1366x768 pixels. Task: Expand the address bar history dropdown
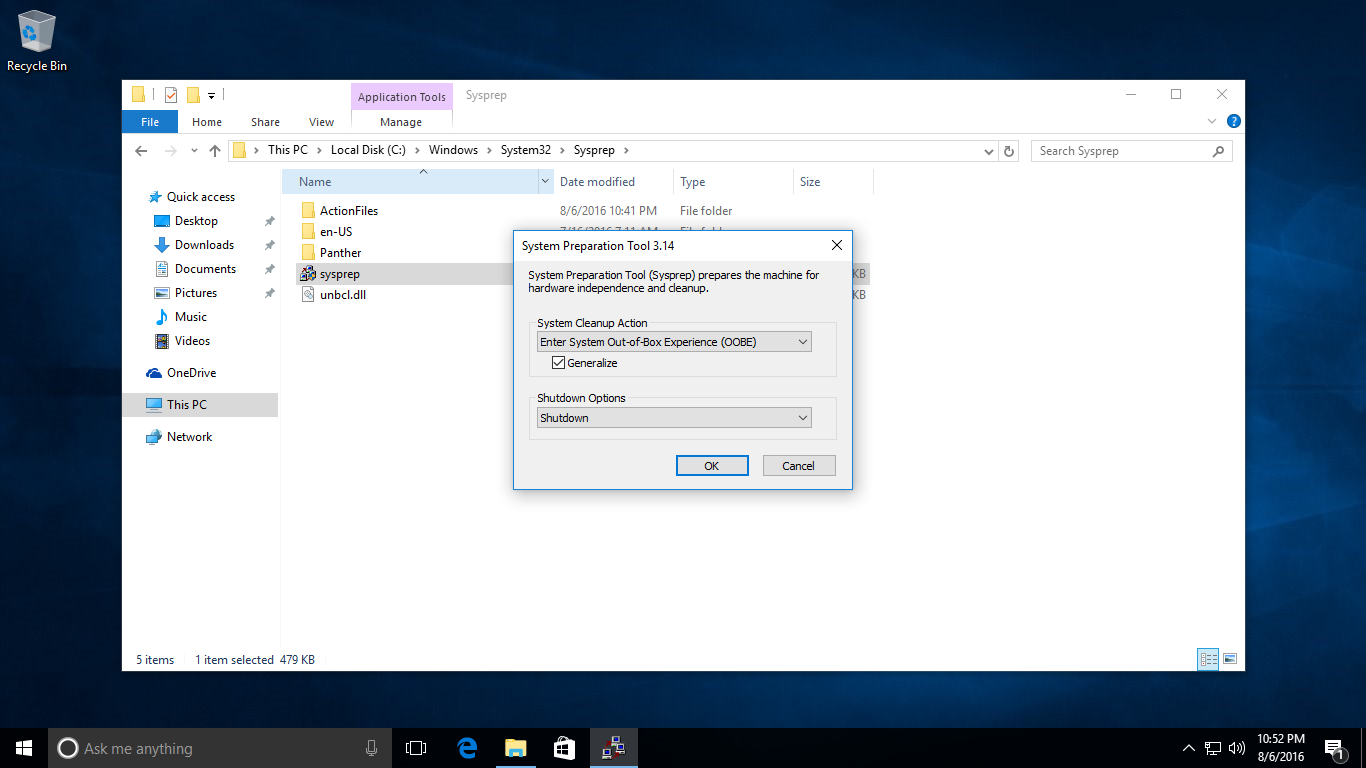[x=988, y=151]
